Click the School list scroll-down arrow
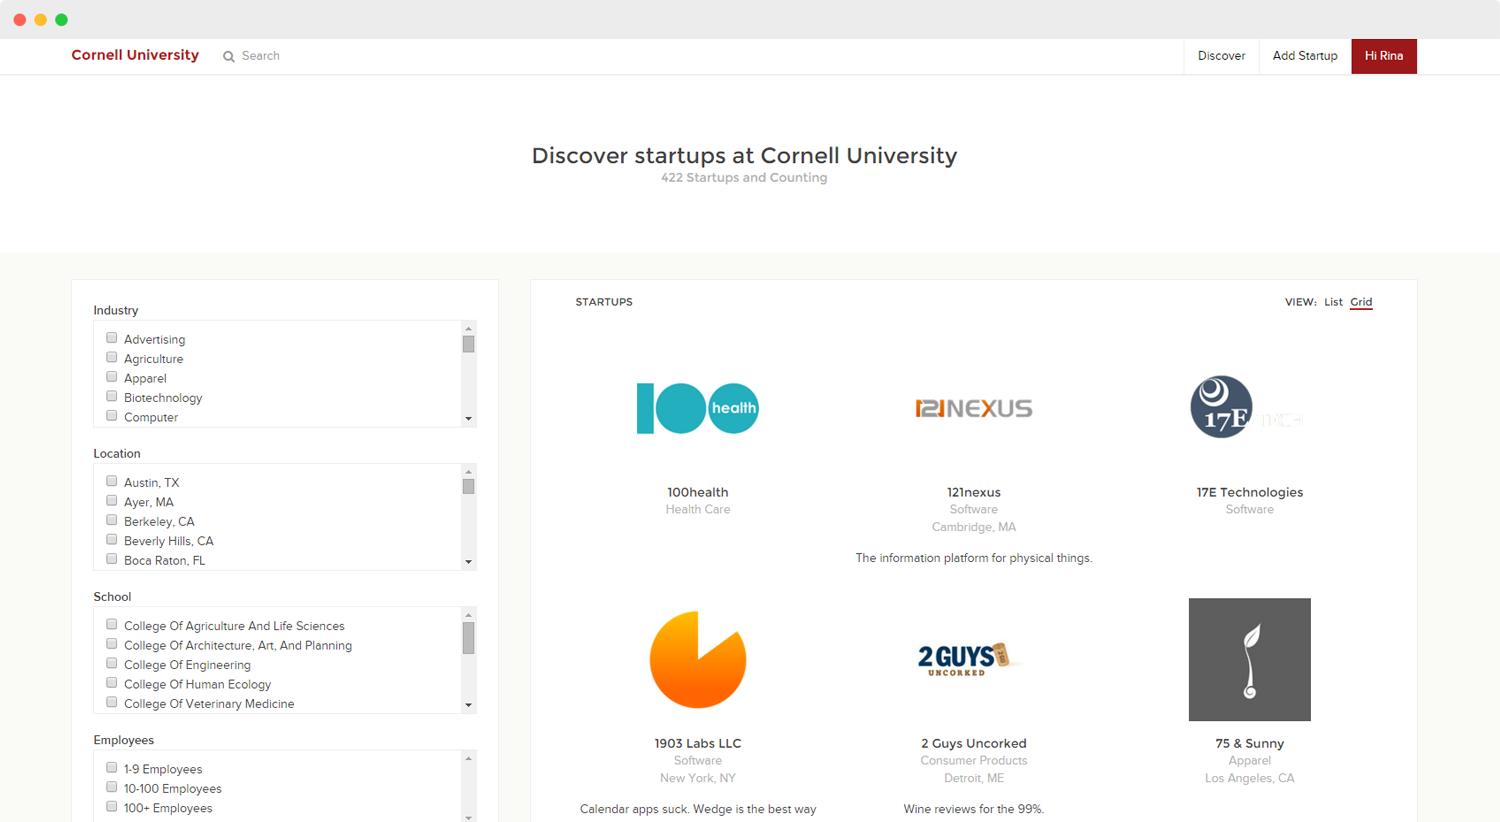The image size is (1500, 822). (x=468, y=705)
